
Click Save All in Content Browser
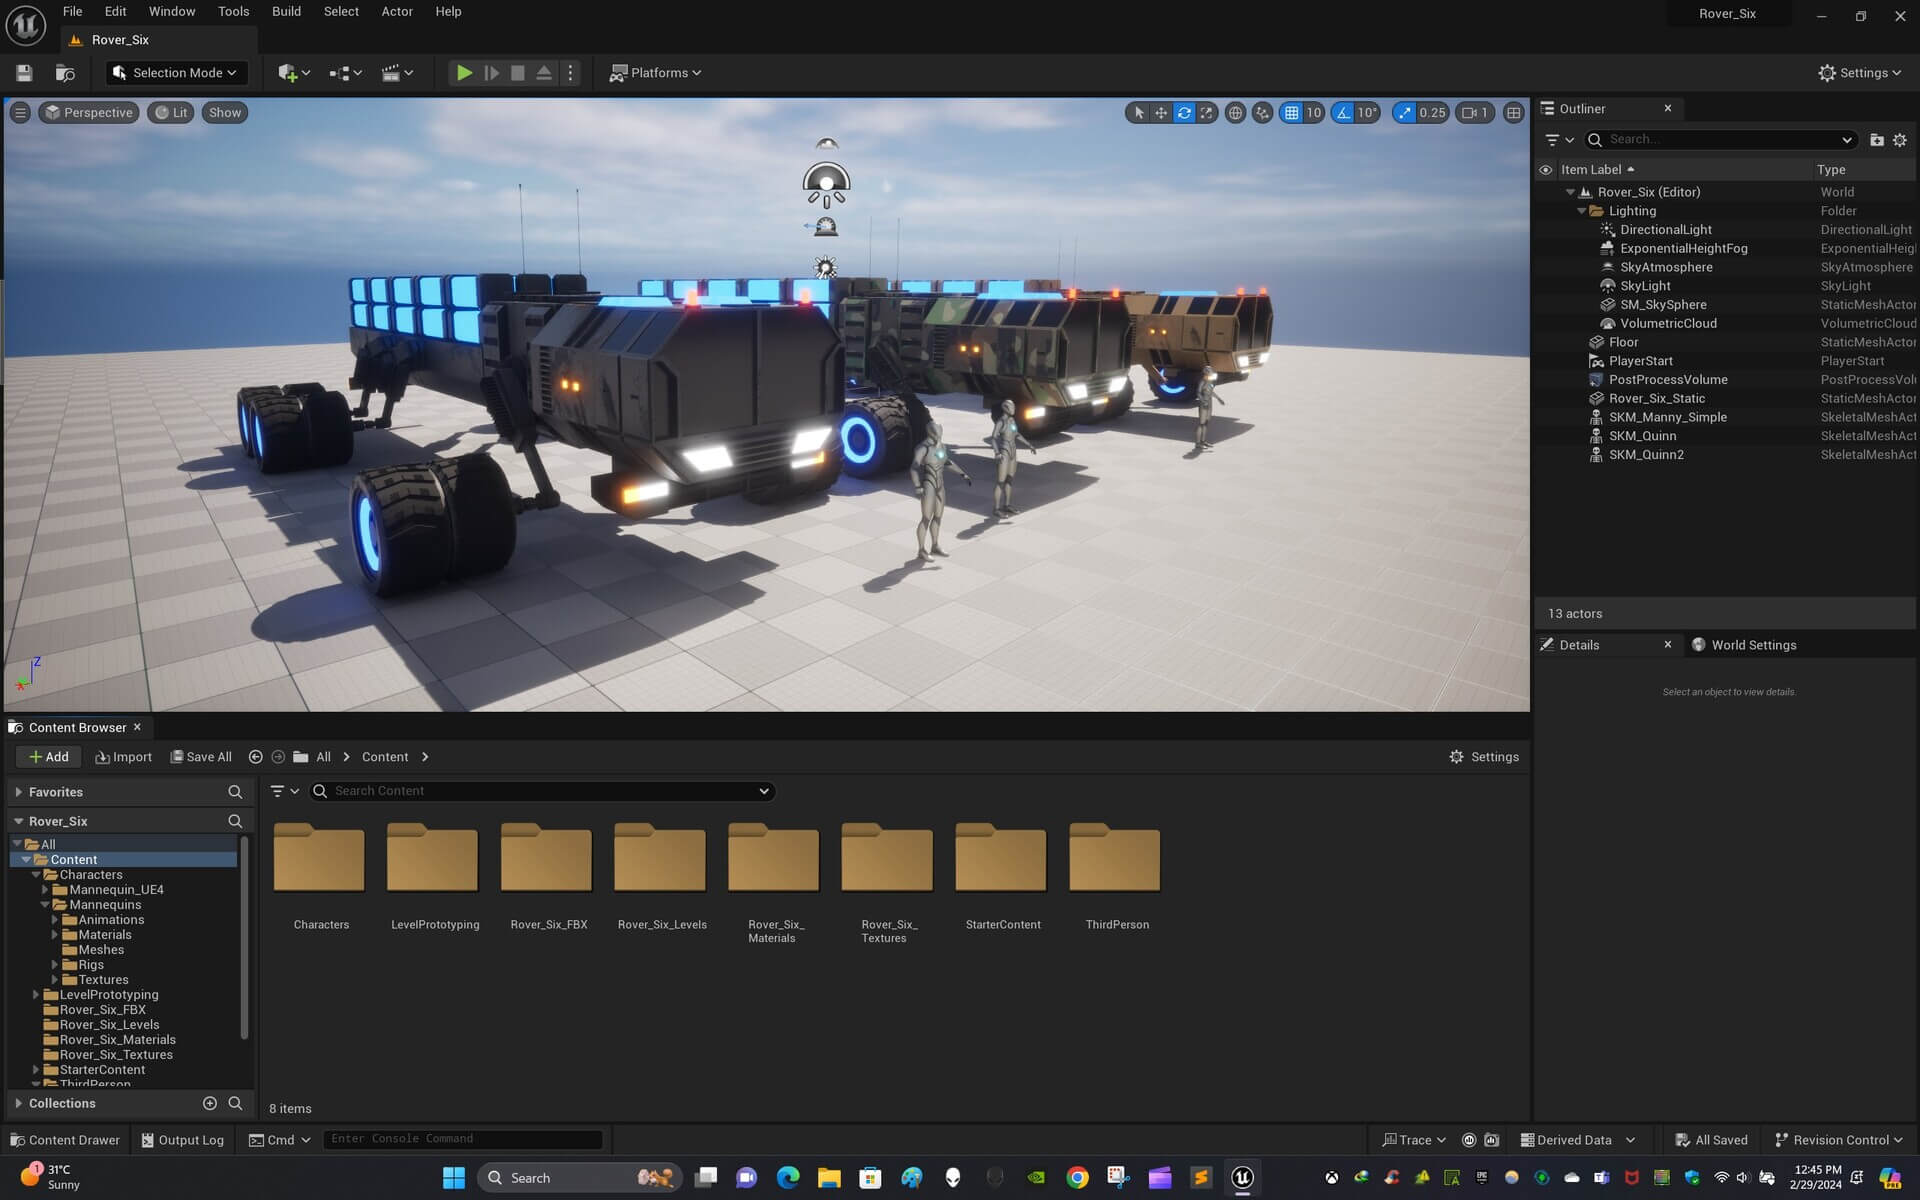201,757
